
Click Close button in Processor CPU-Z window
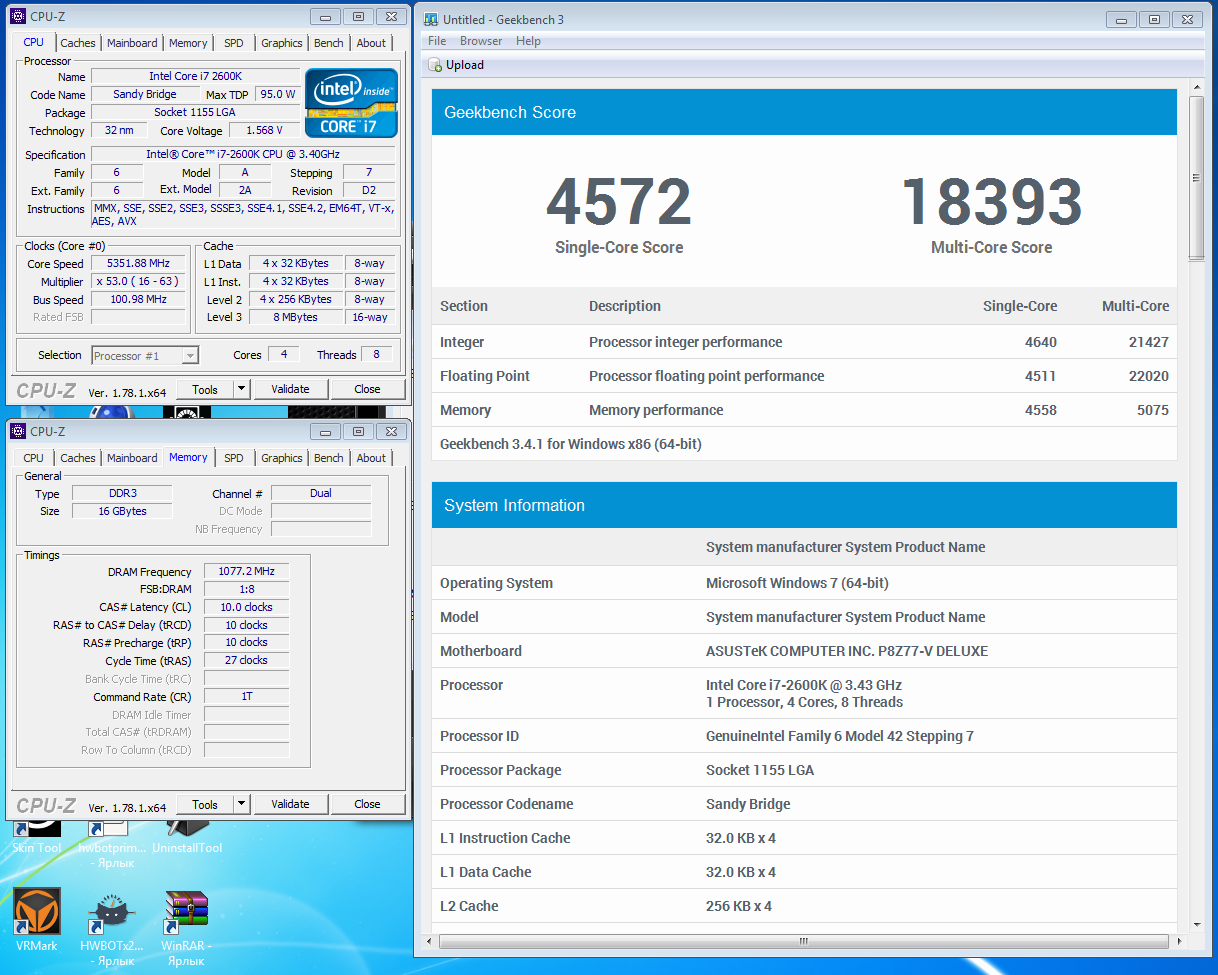click(x=367, y=389)
